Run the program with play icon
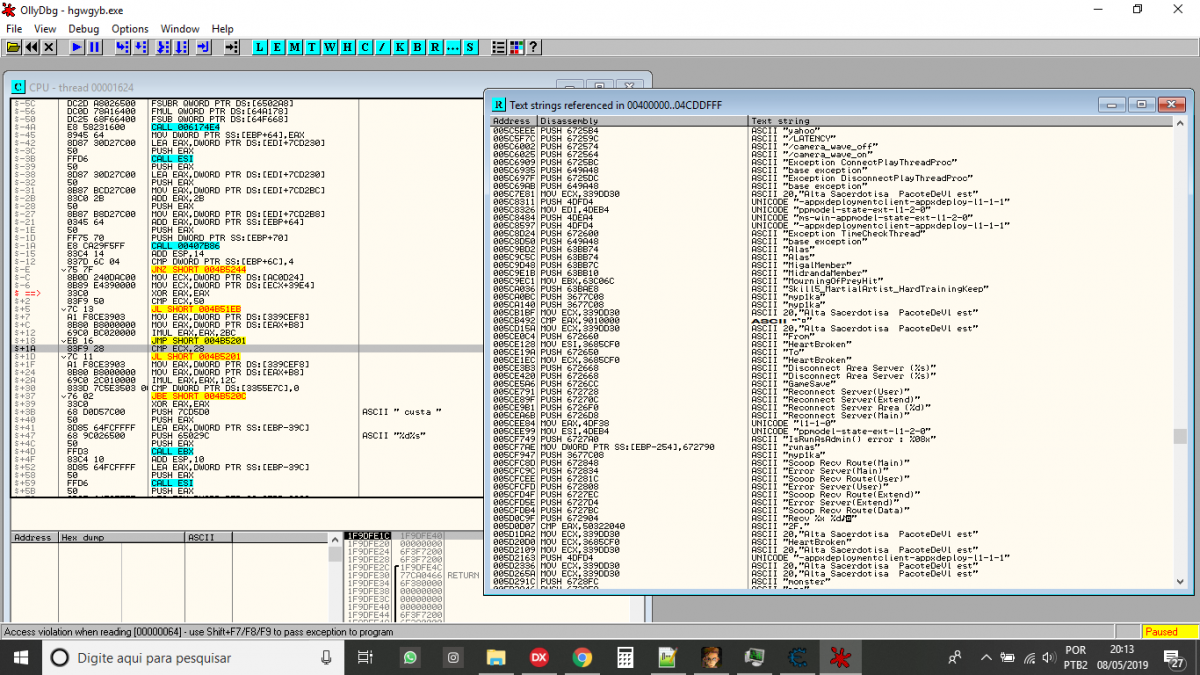The height and width of the screenshot is (675, 1200). pos(77,47)
